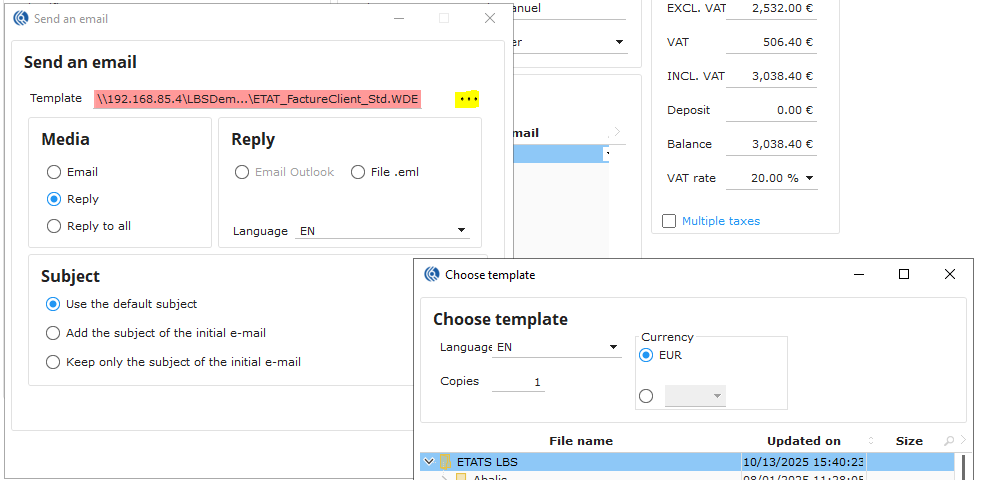988x480 pixels.
Task: Close the Choose template window
Action: [x=950, y=274]
